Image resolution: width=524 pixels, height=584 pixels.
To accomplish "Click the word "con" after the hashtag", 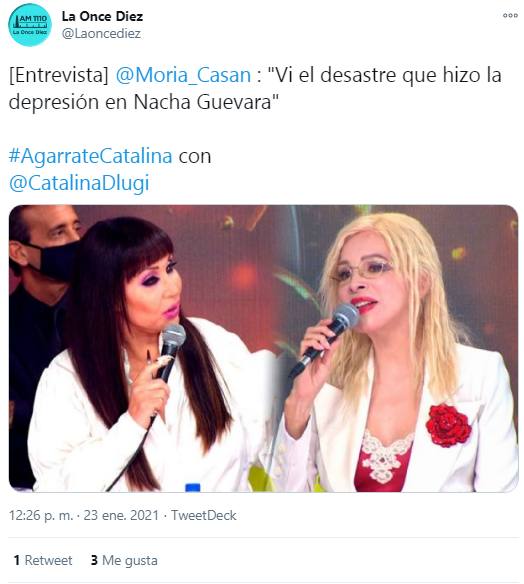I will [195, 156].
